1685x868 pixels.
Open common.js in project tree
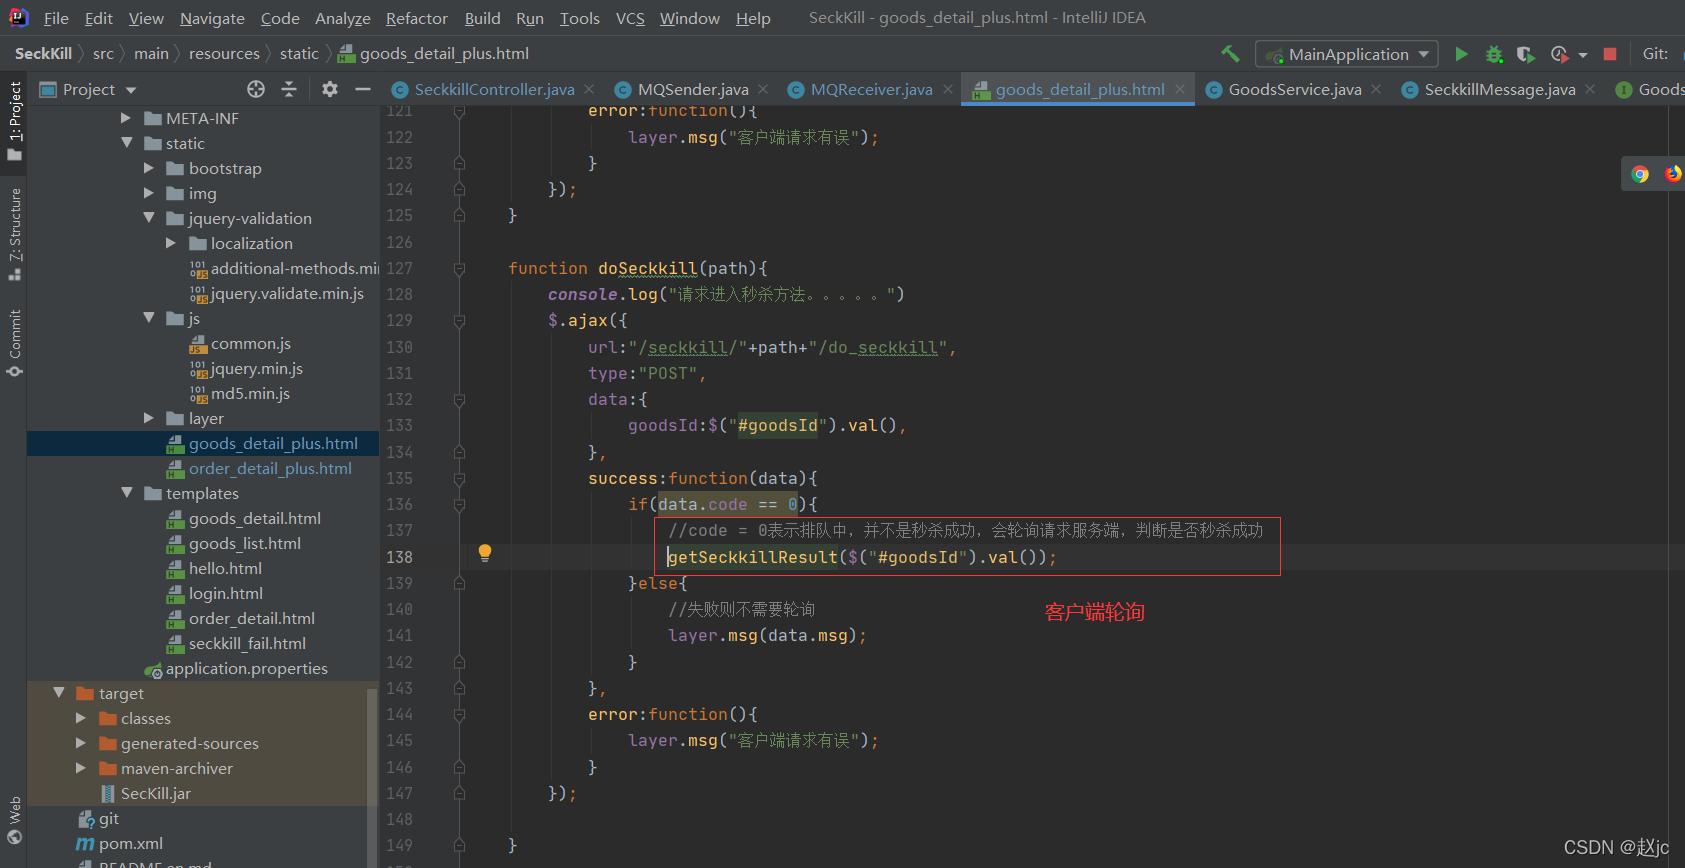pyautogui.click(x=250, y=343)
